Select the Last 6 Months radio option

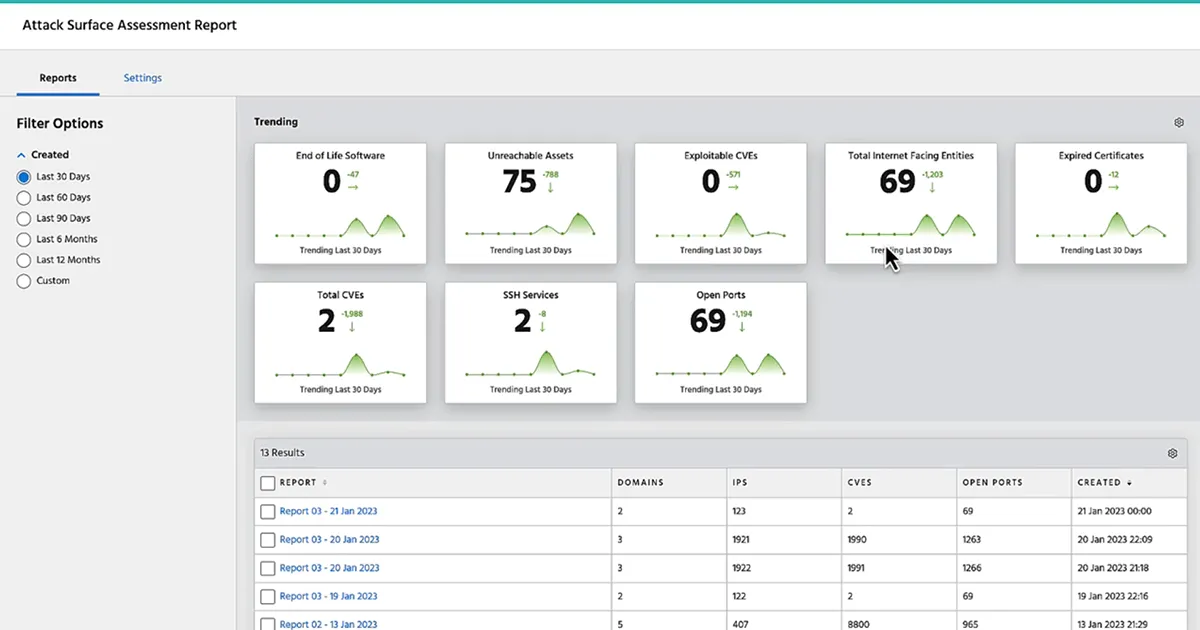24,239
